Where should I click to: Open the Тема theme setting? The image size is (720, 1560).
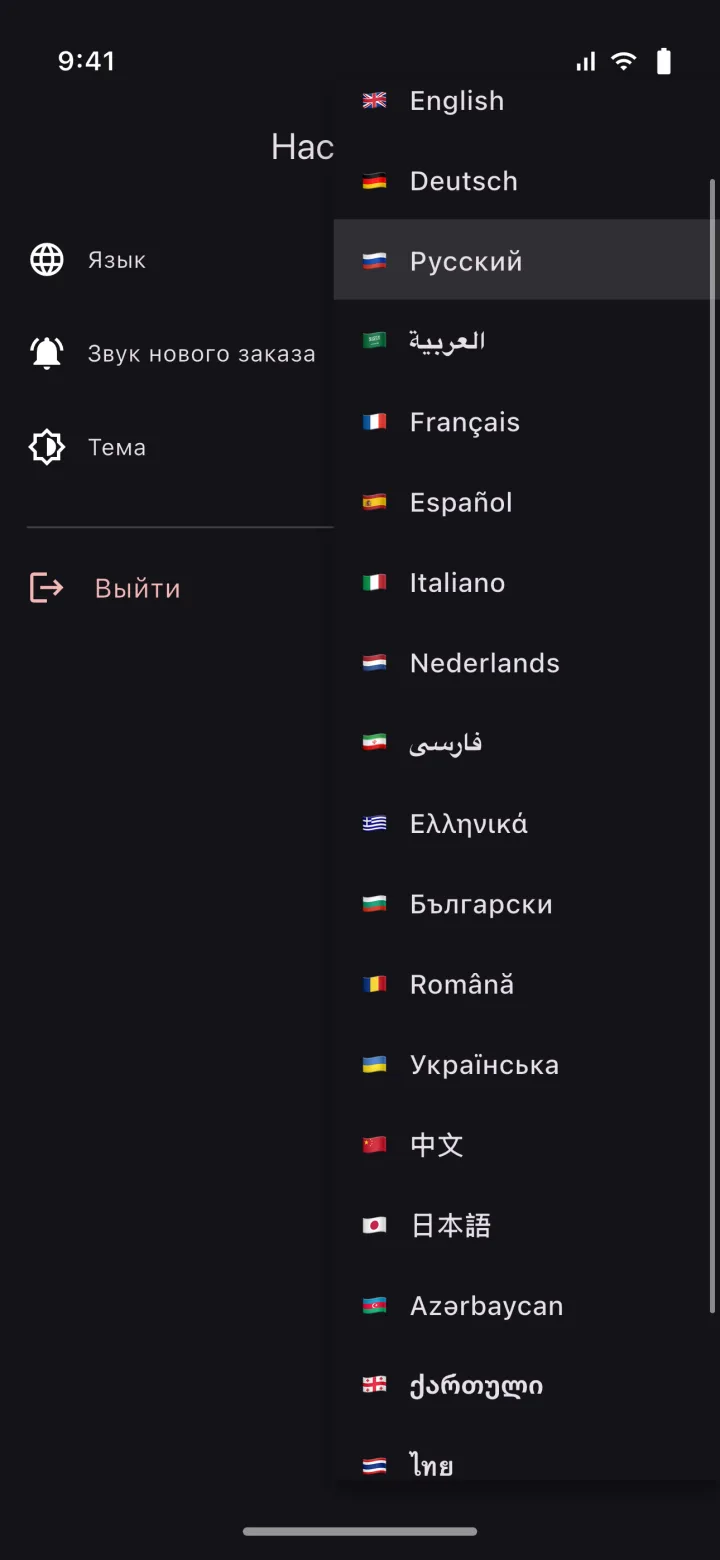180,447
